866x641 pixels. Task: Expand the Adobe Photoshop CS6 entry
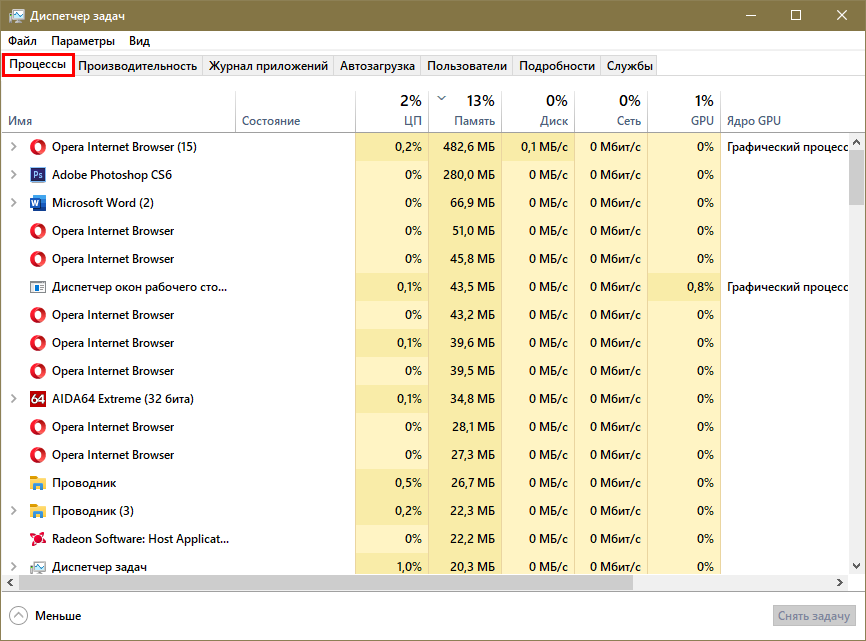tap(13, 175)
